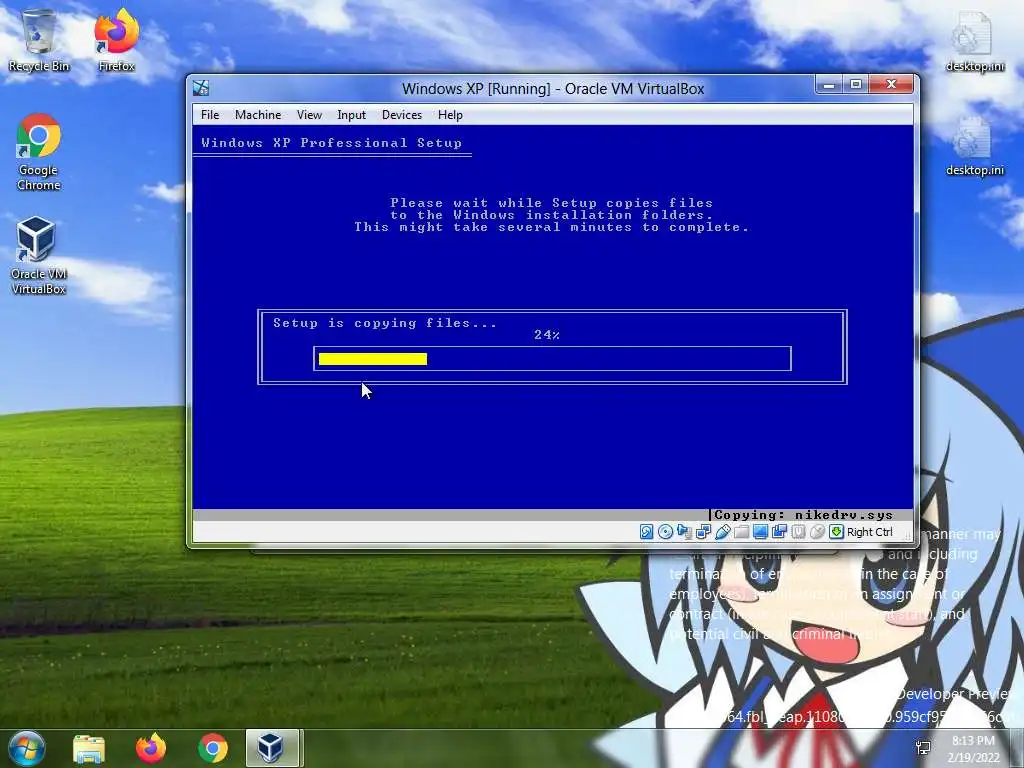Open the File menu in VirtualBox
1024x768 pixels.
(x=210, y=115)
